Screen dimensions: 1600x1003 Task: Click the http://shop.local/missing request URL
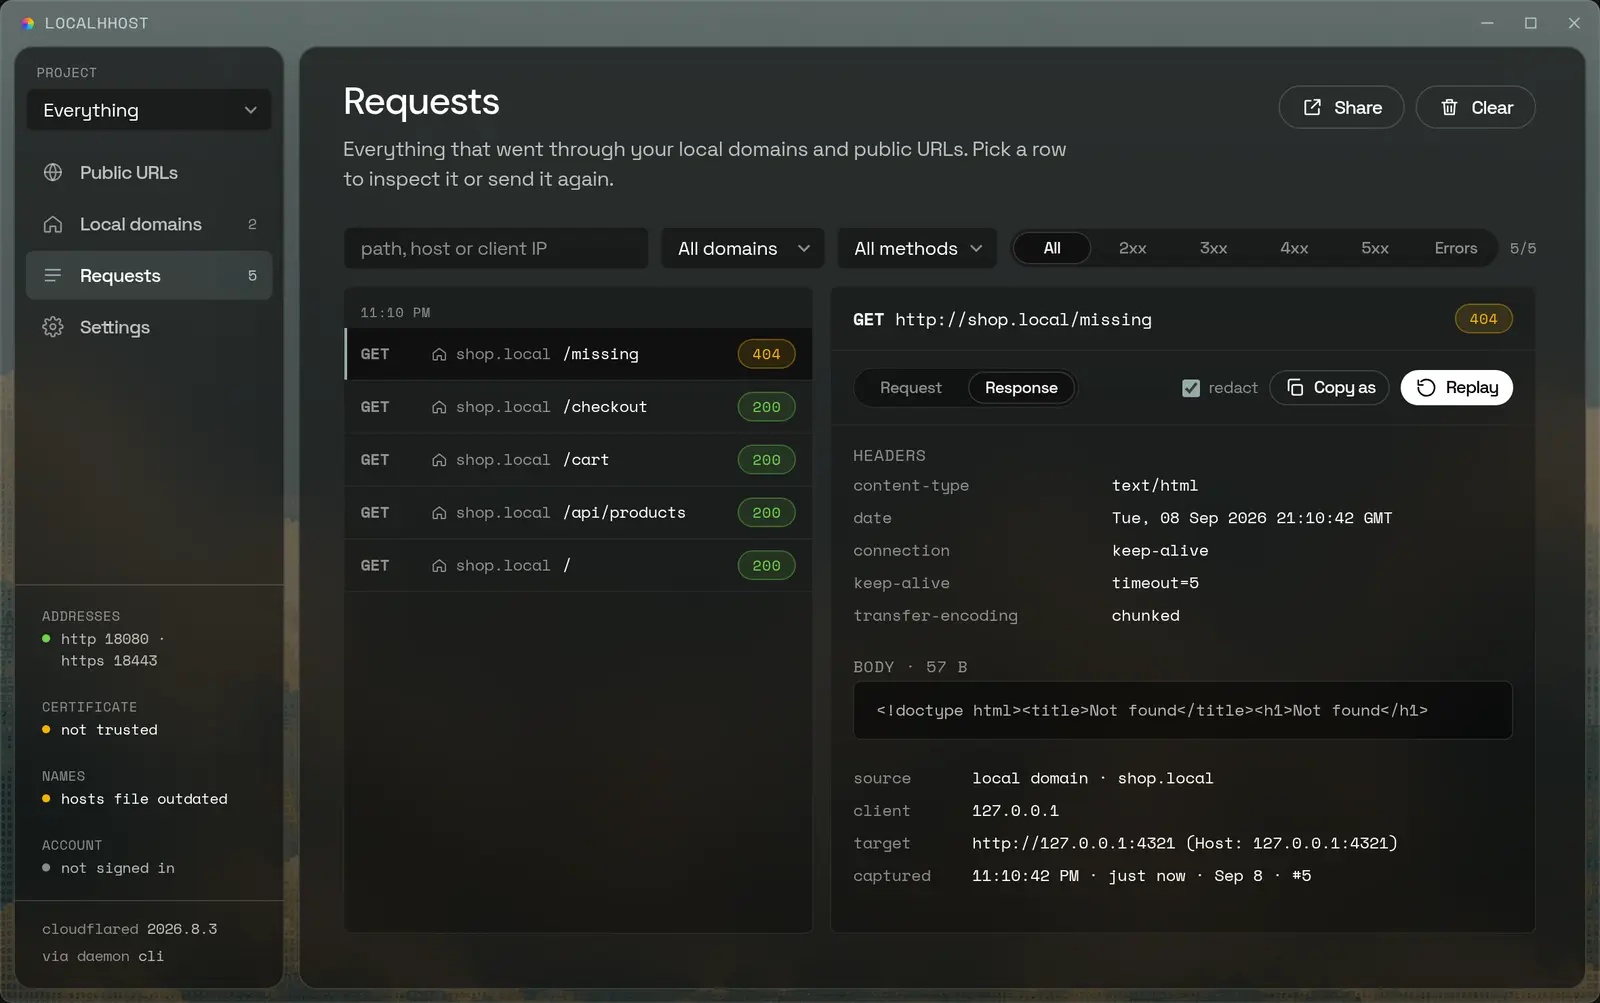[1023, 320]
